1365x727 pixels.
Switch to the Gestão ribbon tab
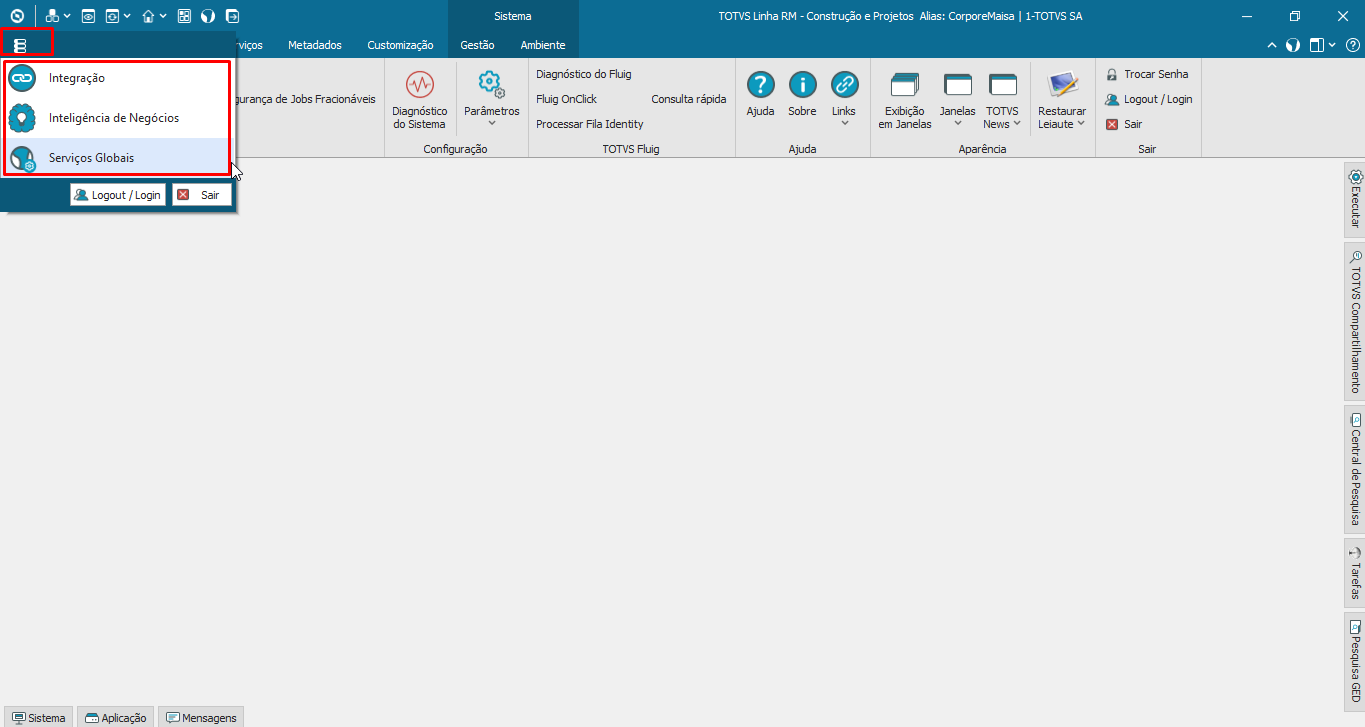click(x=477, y=45)
